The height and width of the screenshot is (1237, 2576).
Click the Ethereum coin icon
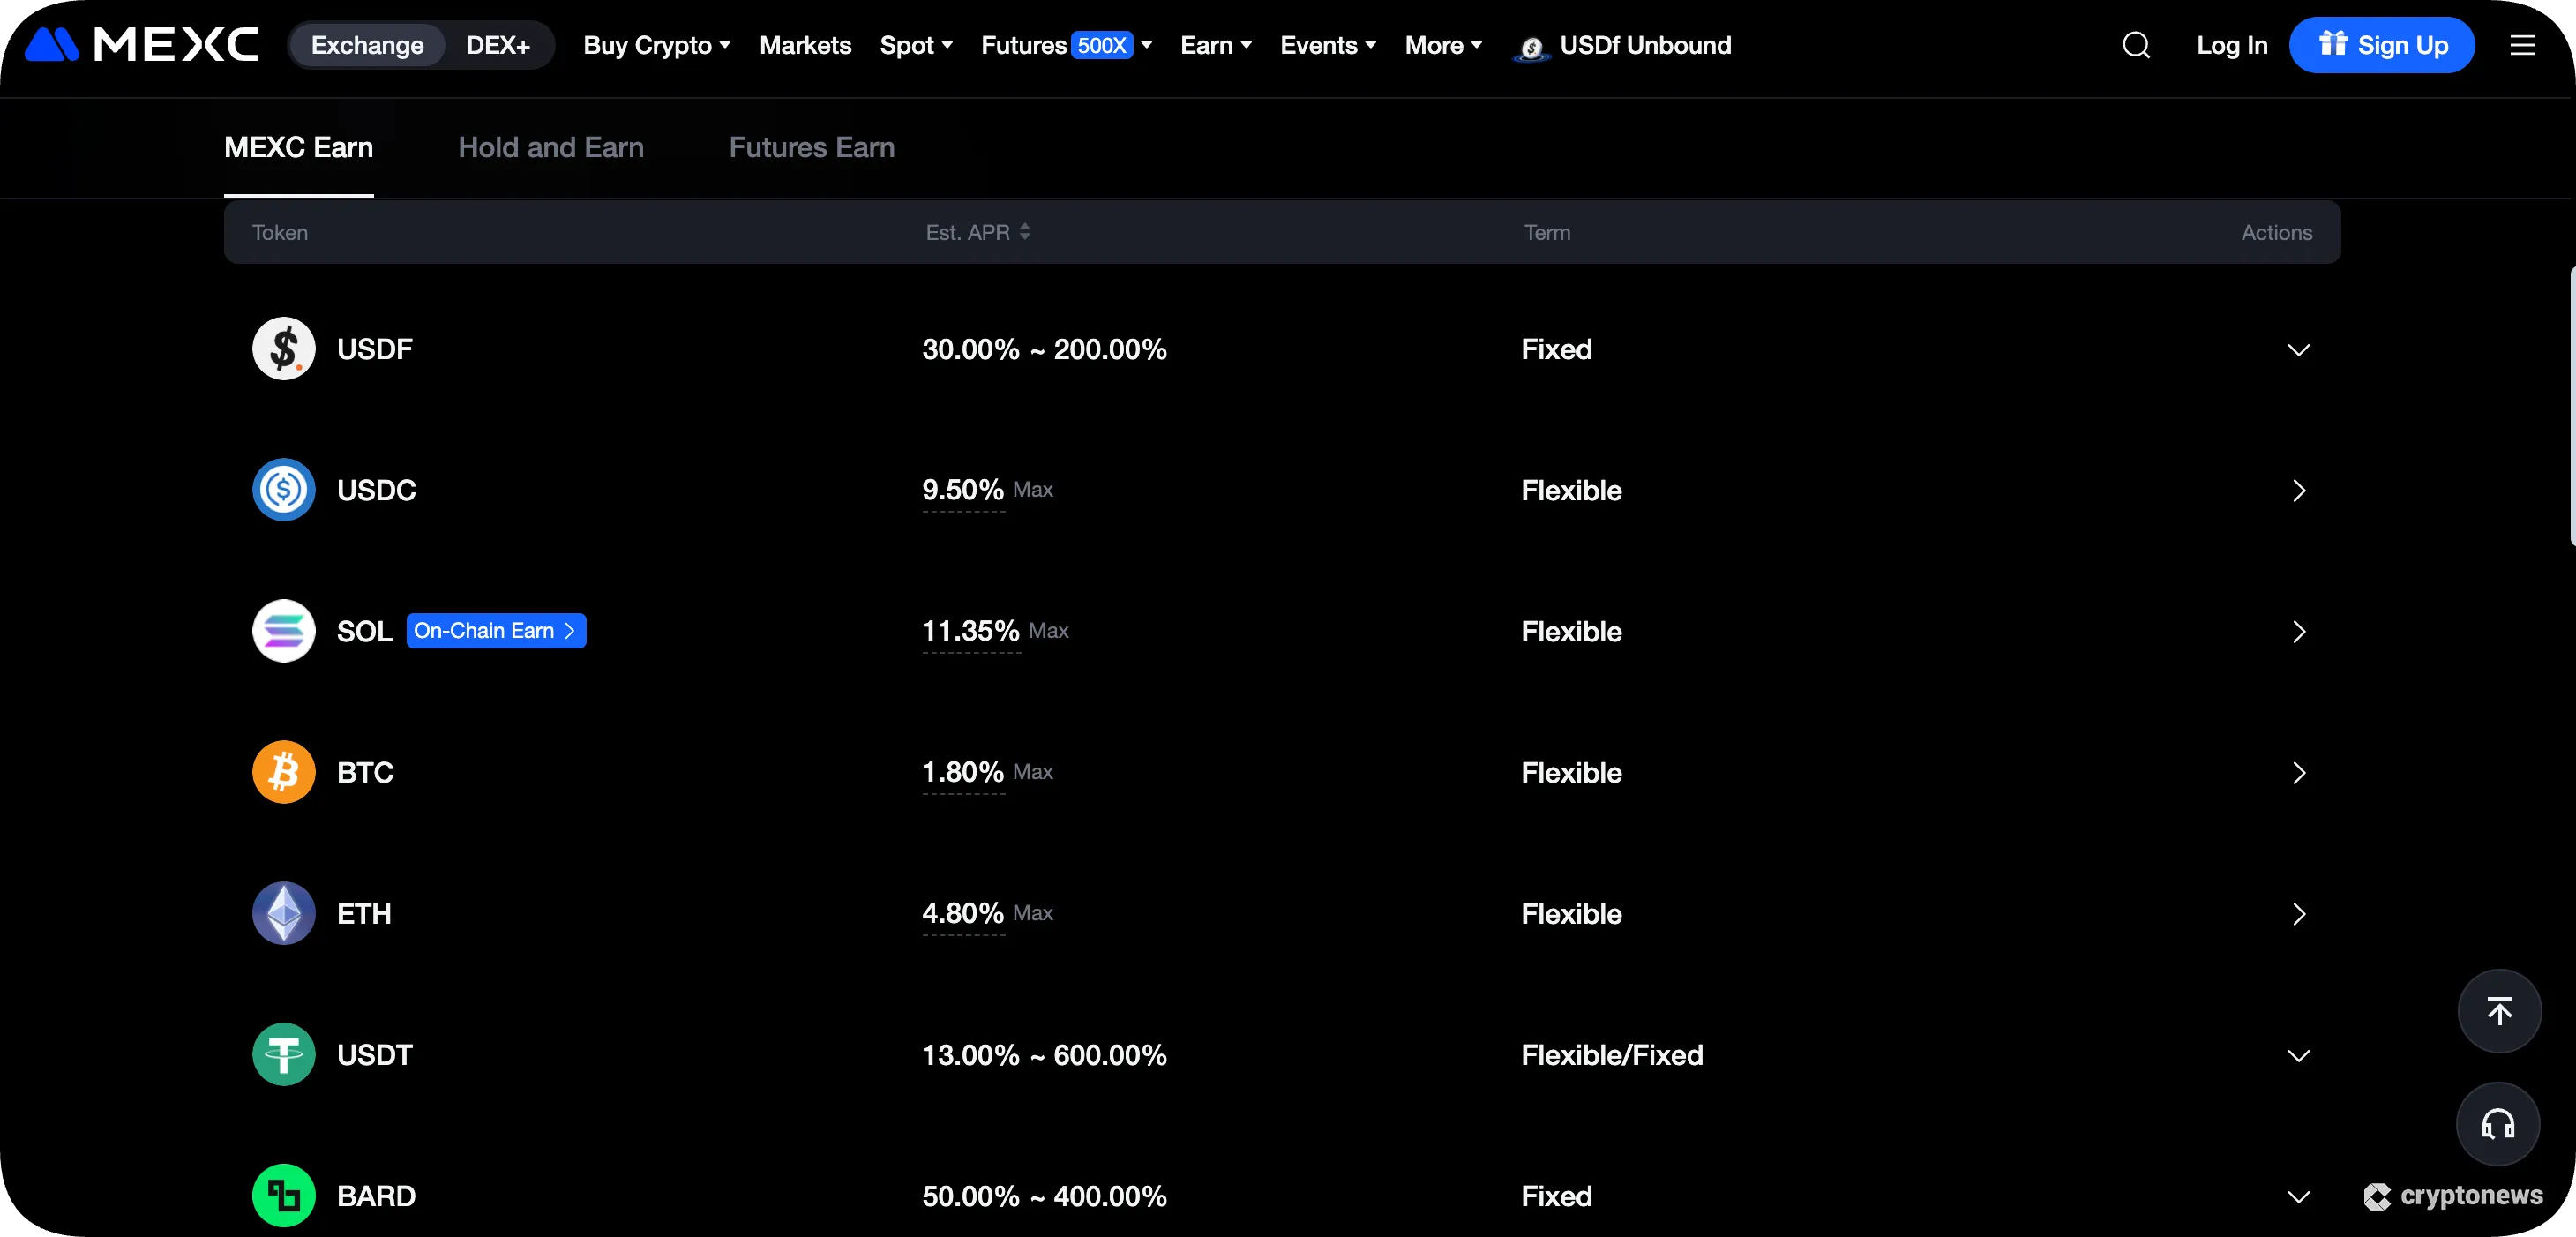[283, 913]
